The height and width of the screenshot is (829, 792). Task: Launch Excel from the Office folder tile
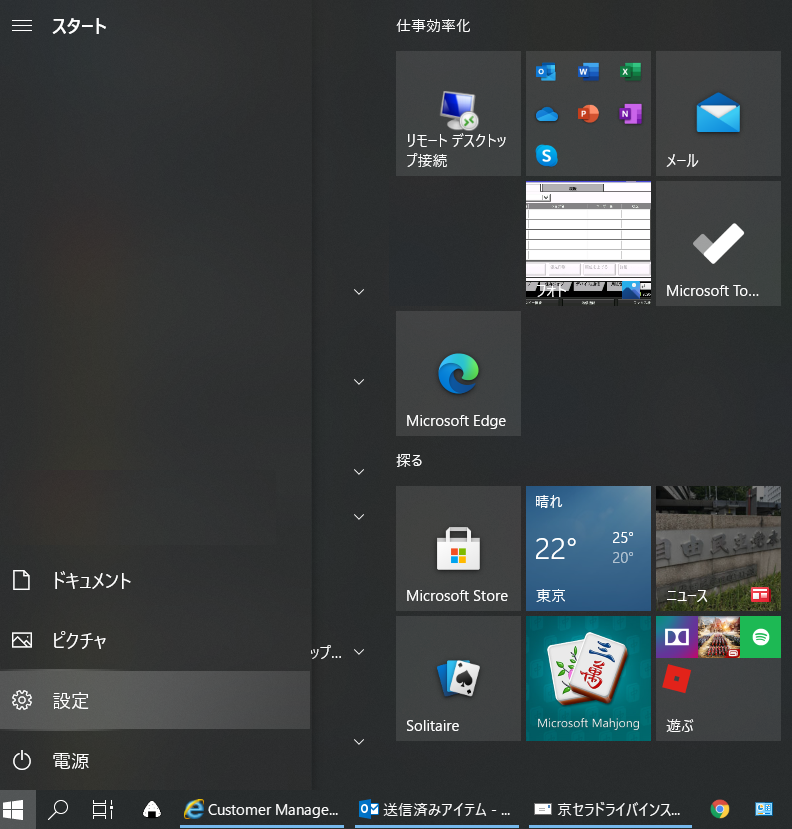[x=630, y=71]
